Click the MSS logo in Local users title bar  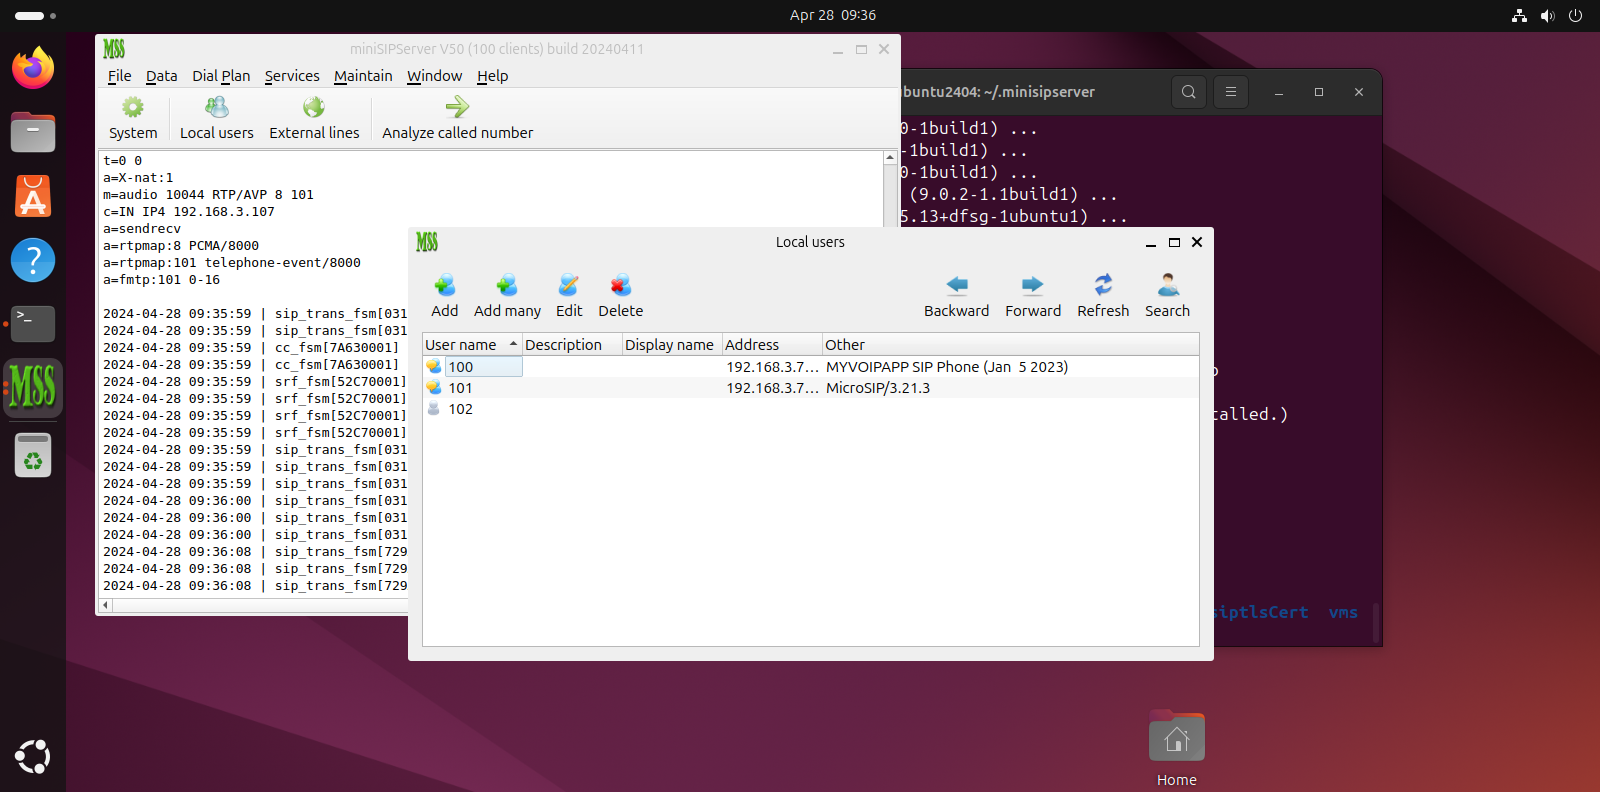pos(427,242)
